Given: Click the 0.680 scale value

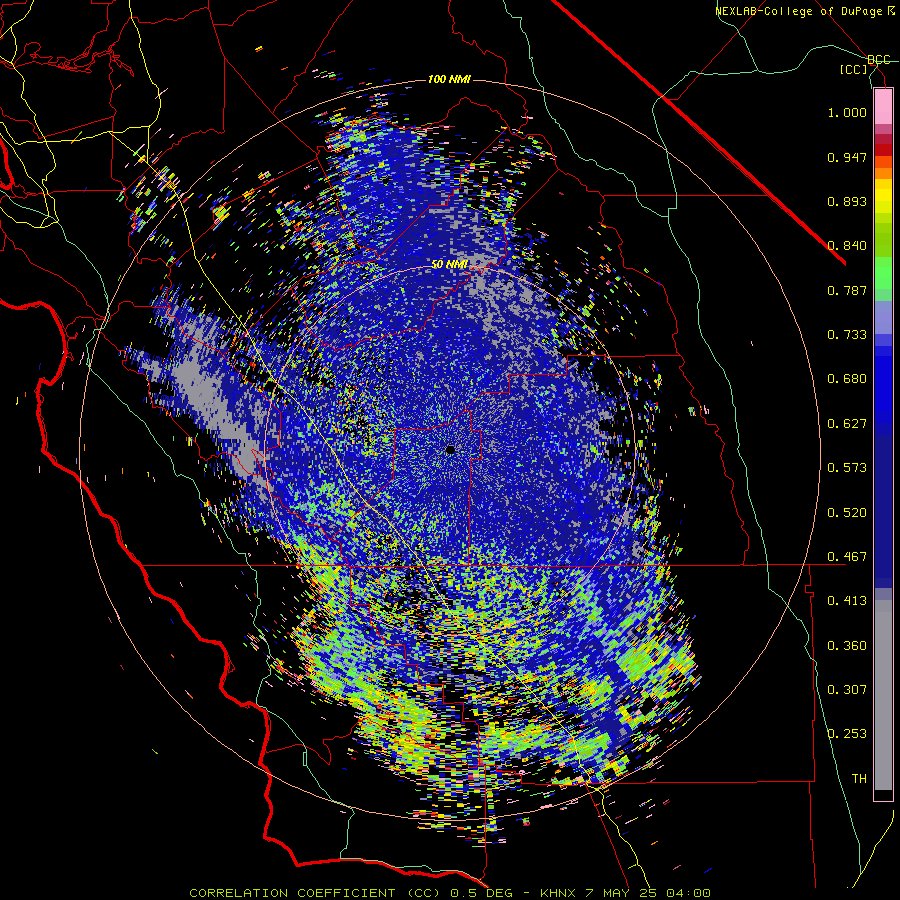Looking at the screenshot, I should (x=847, y=379).
